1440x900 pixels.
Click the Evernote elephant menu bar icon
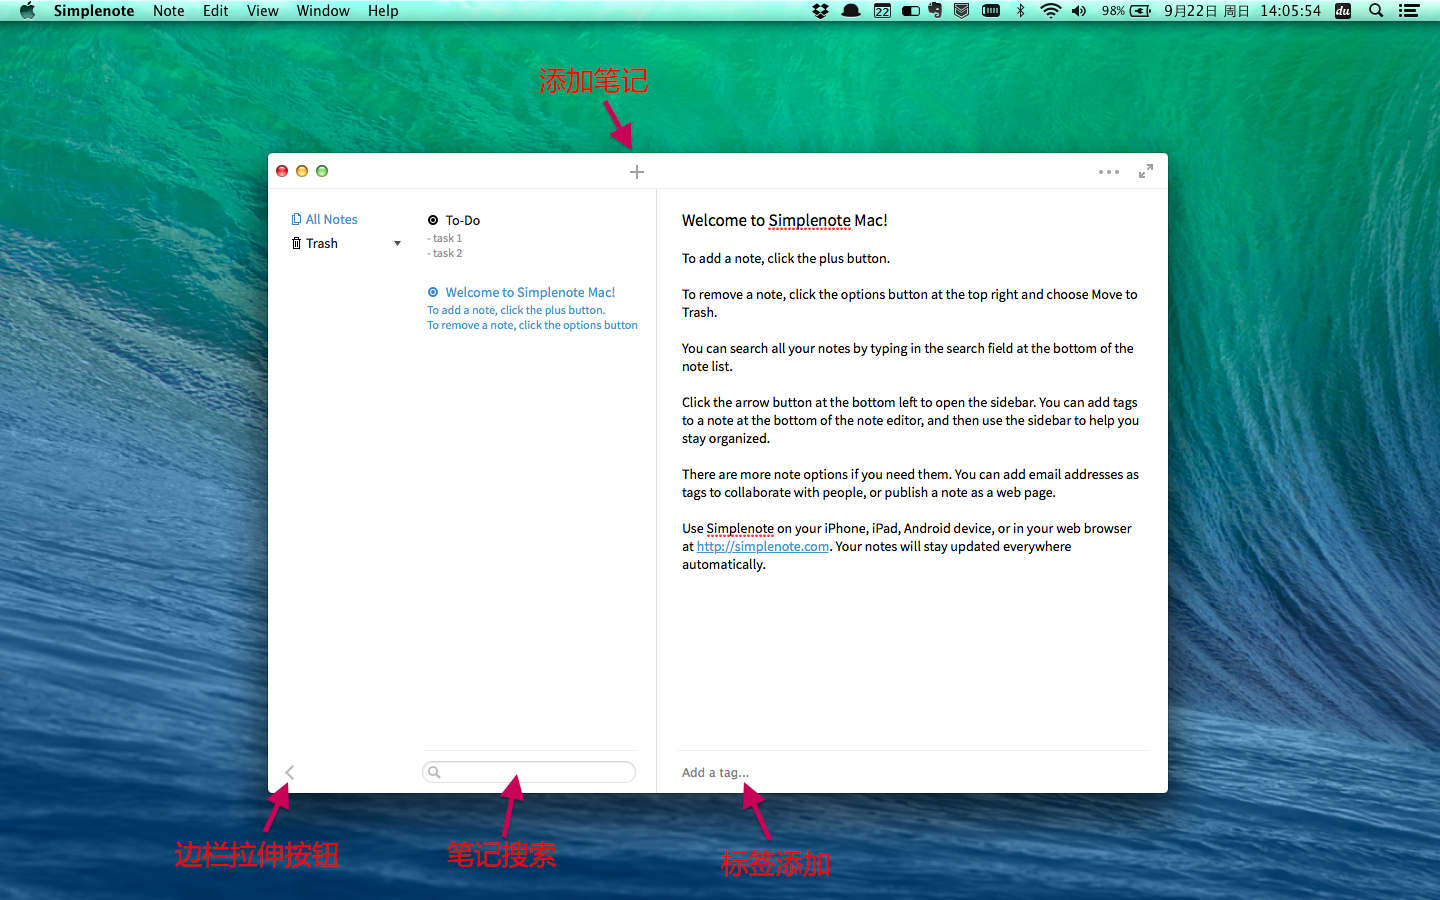click(x=935, y=11)
